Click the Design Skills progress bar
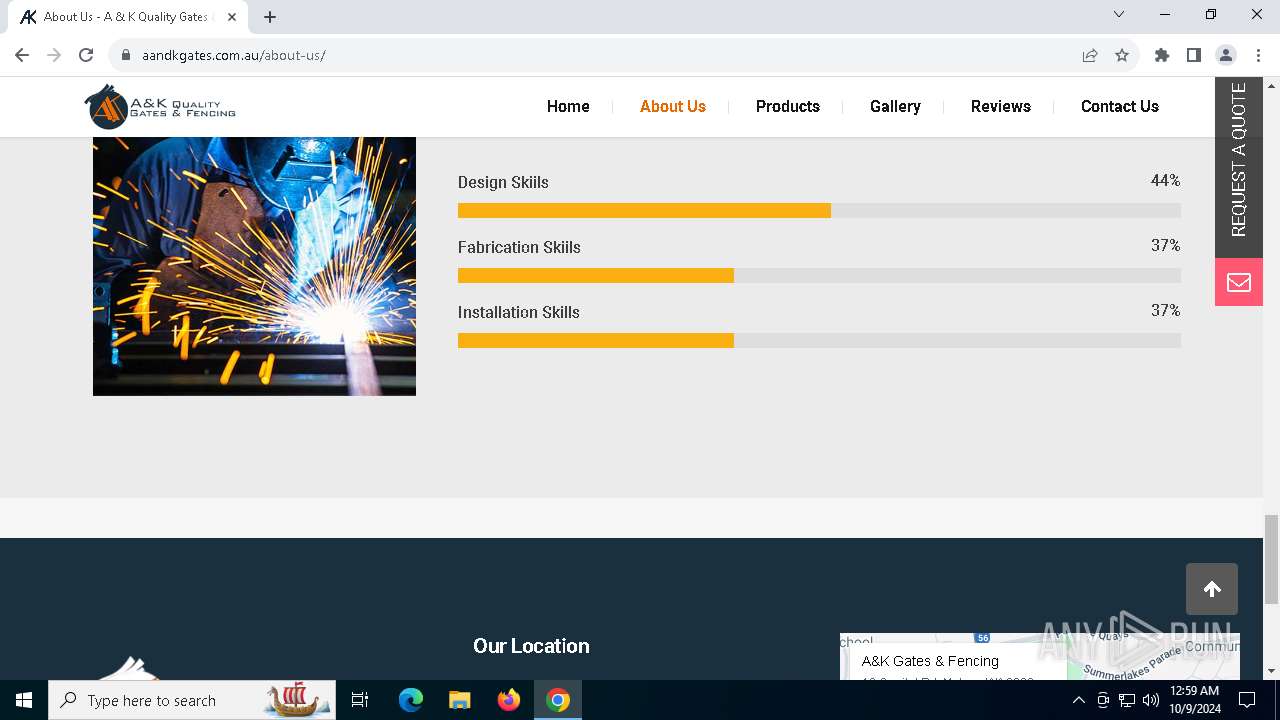This screenshot has height=720, width=1280. coord(819,210)
